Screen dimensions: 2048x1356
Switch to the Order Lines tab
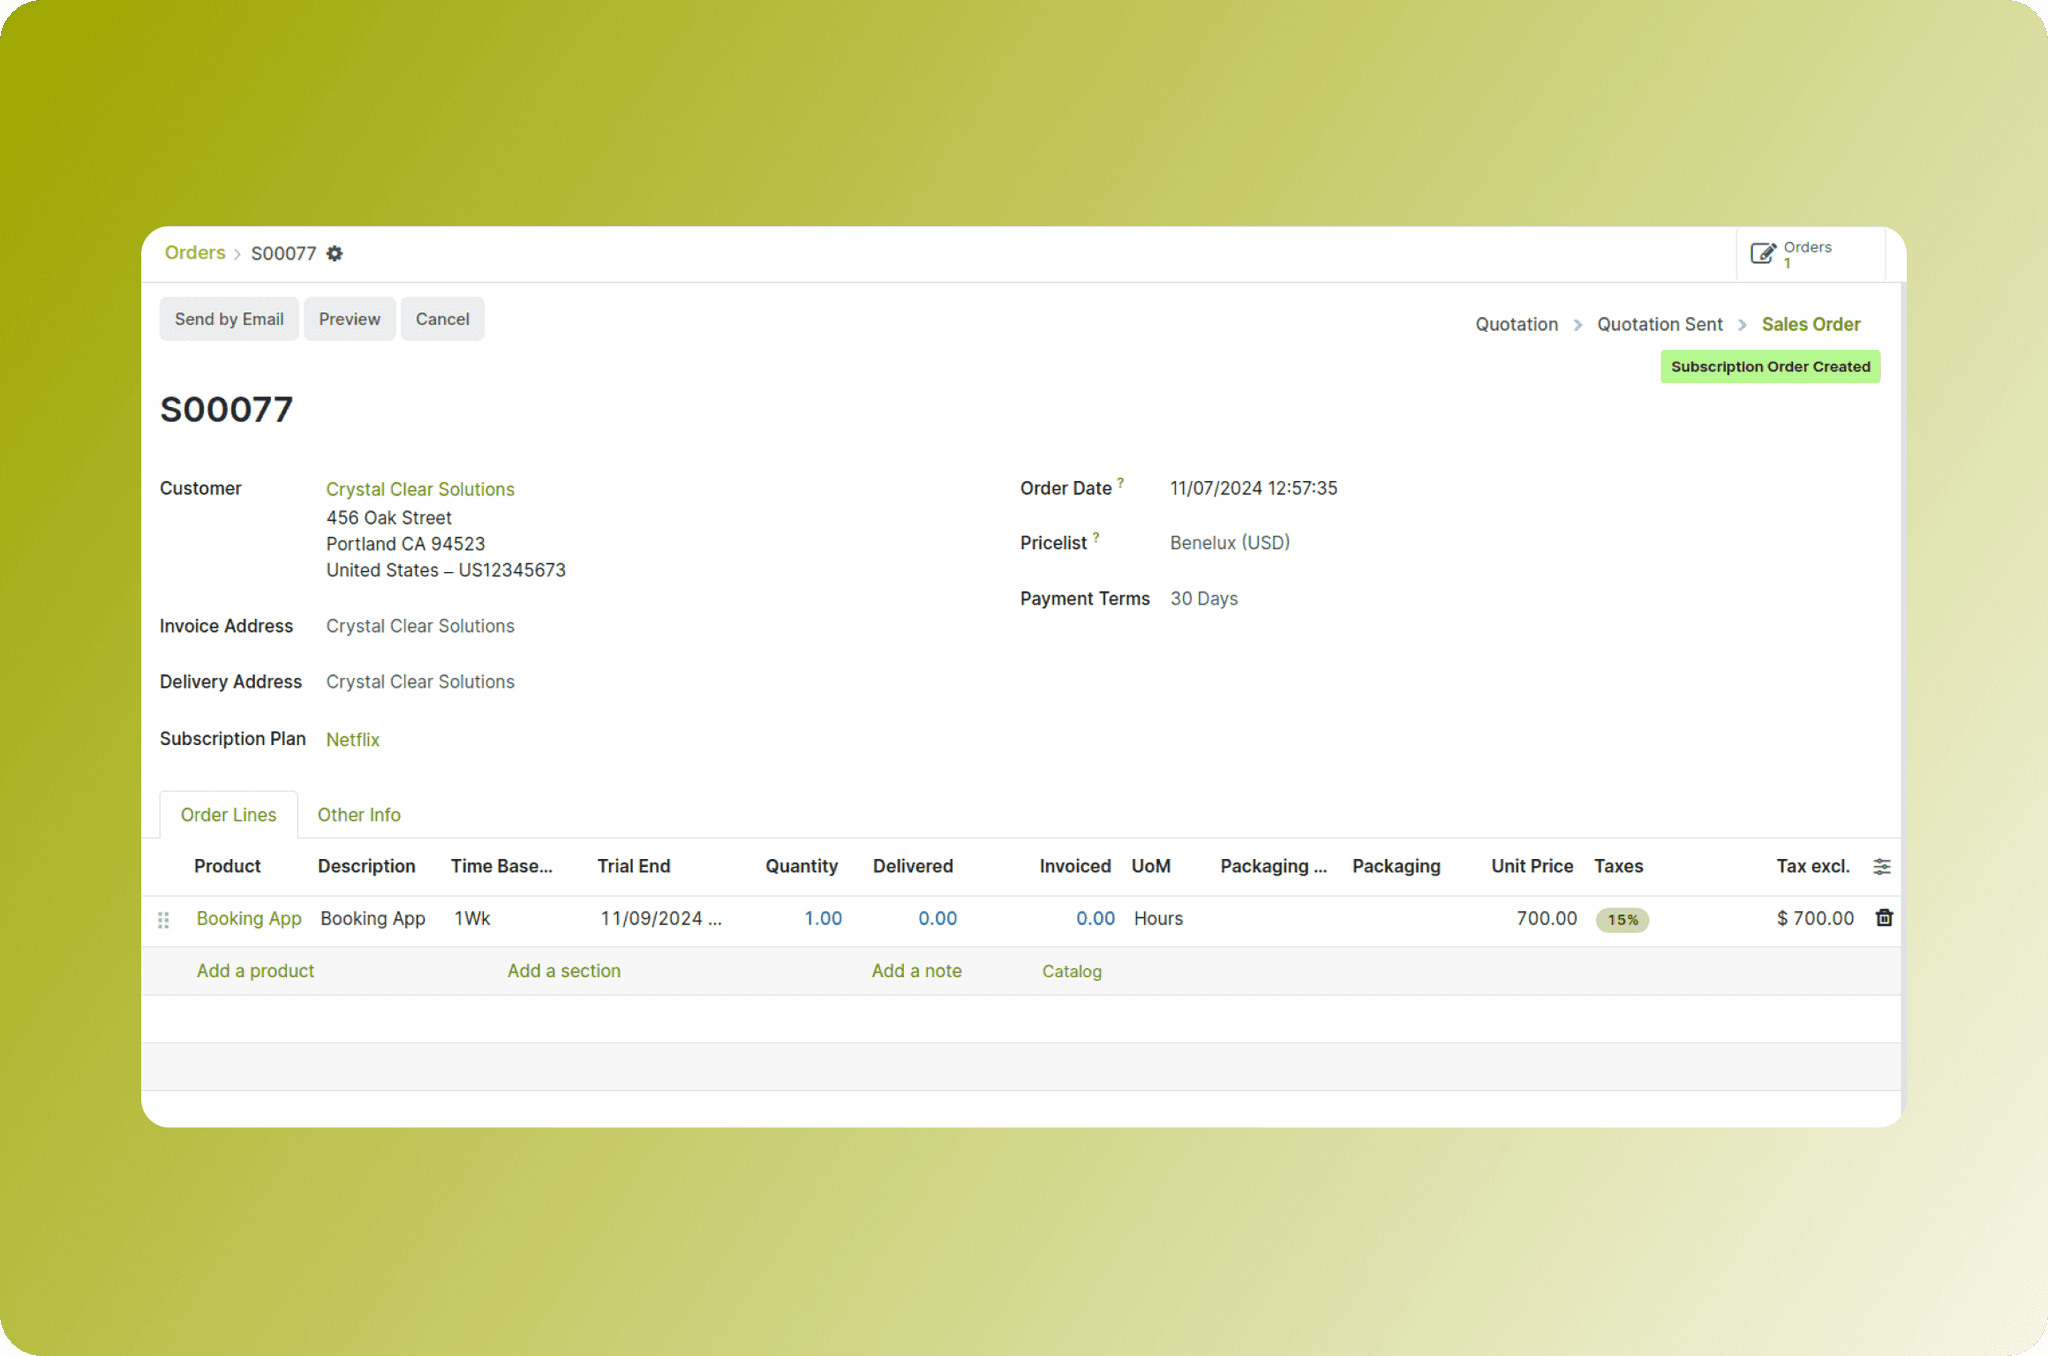coord(229,815)
